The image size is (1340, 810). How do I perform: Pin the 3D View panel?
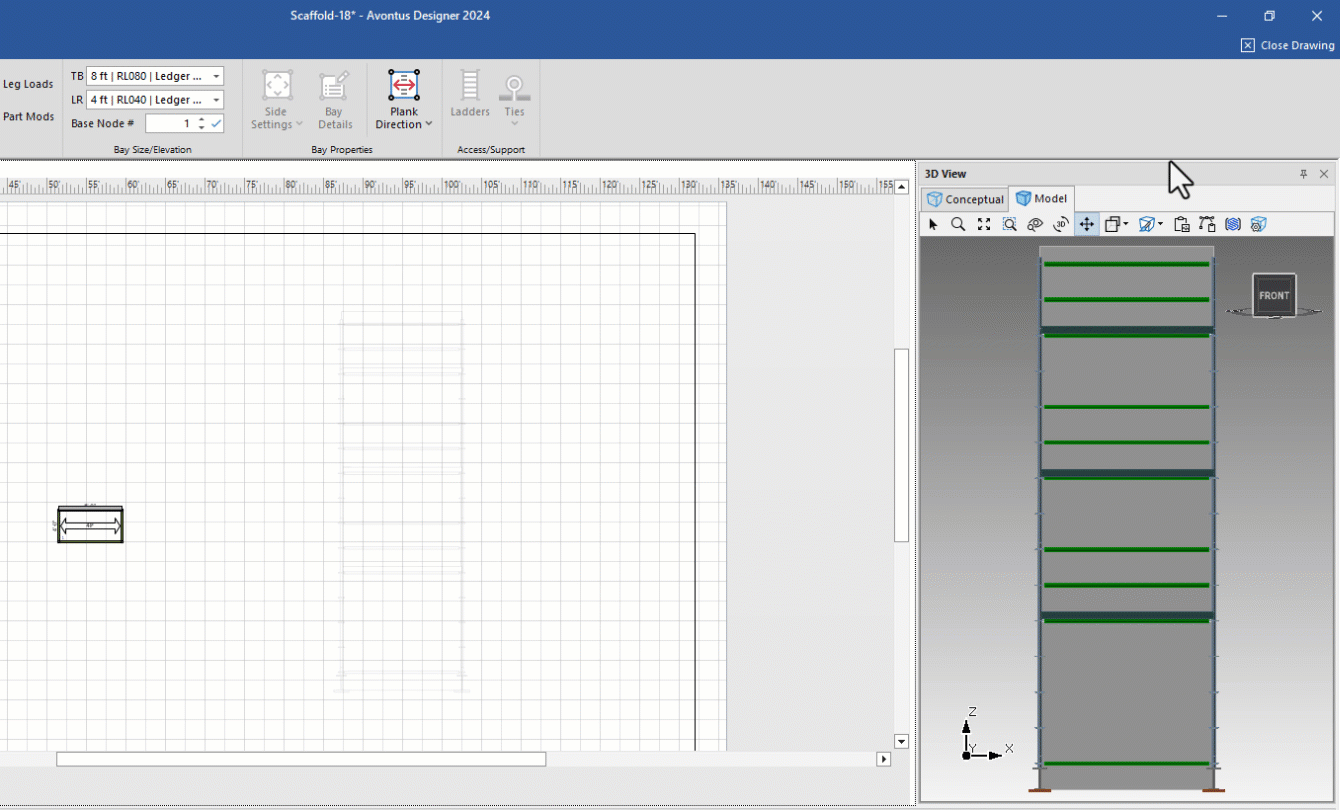click(1303, 174)
